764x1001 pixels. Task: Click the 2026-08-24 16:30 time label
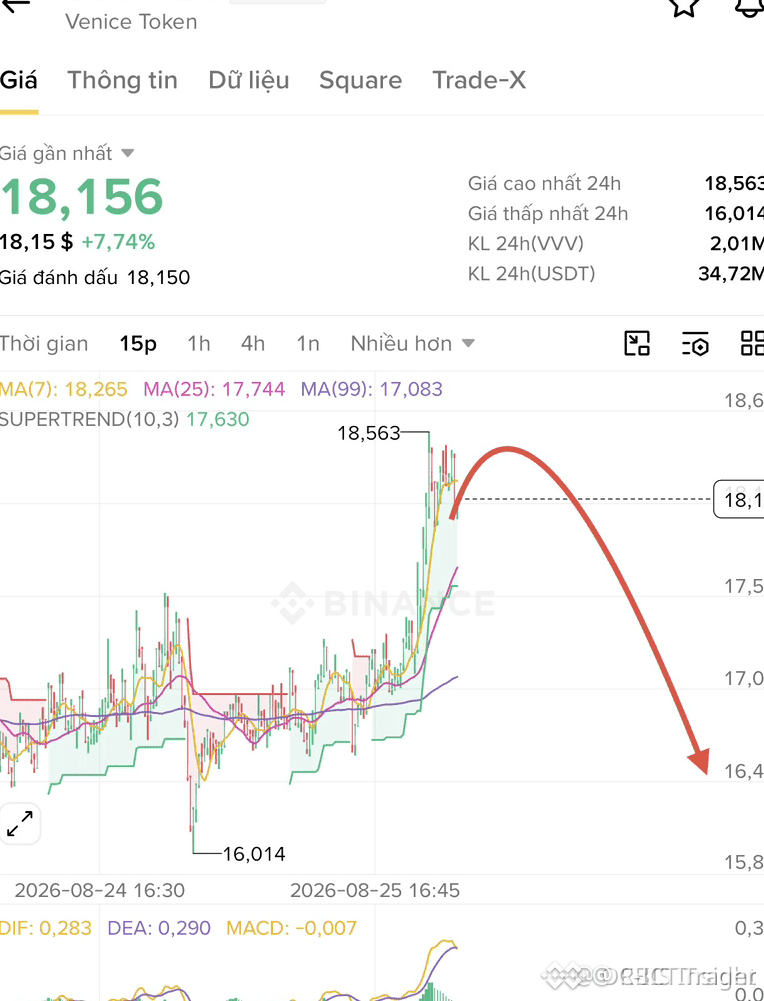(100, 890)
